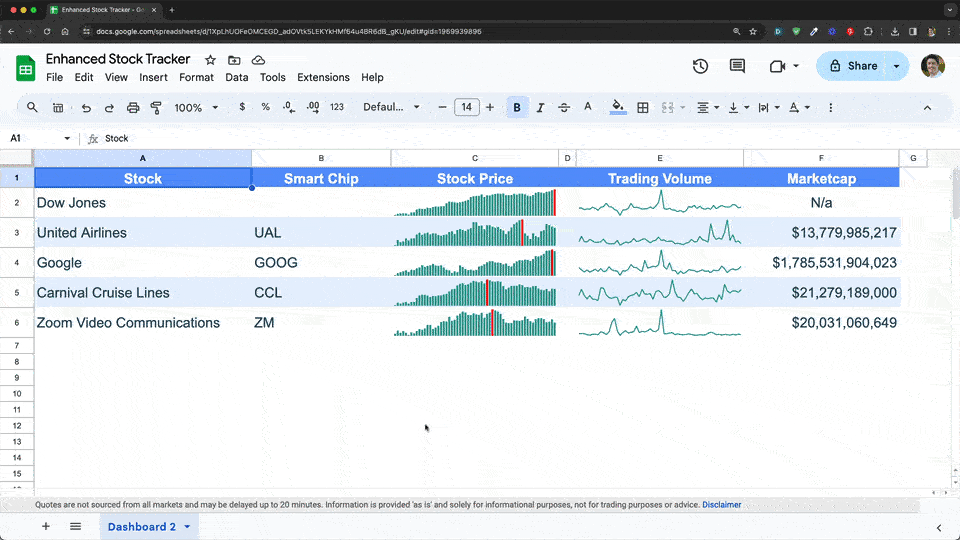Open more number formats 123
This screenshot has width=960, height=540.
click(337, 107)
